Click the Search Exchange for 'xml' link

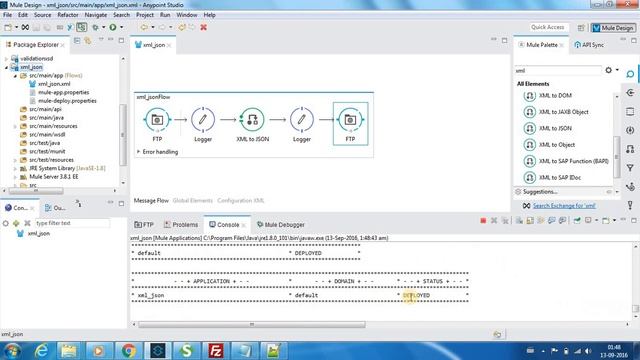564,206
